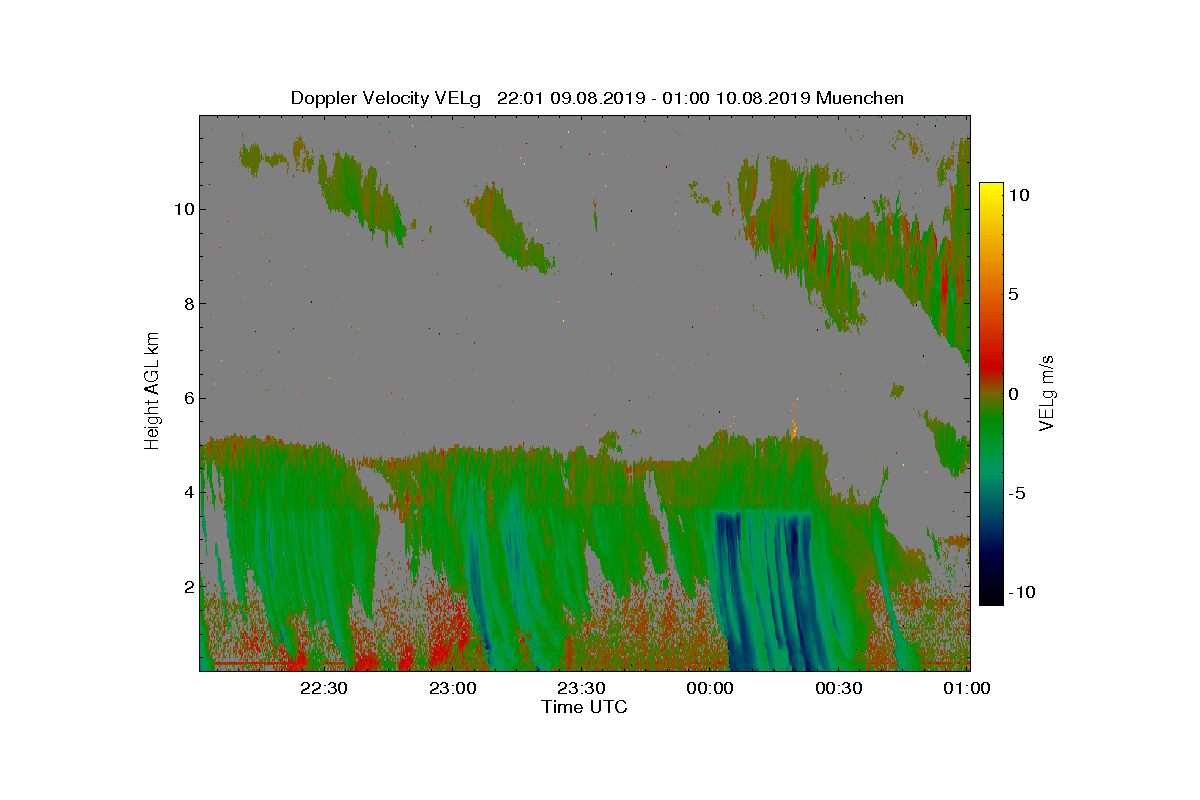
Task: Click the height axis tick label '4'
Action: pos(187,491)
